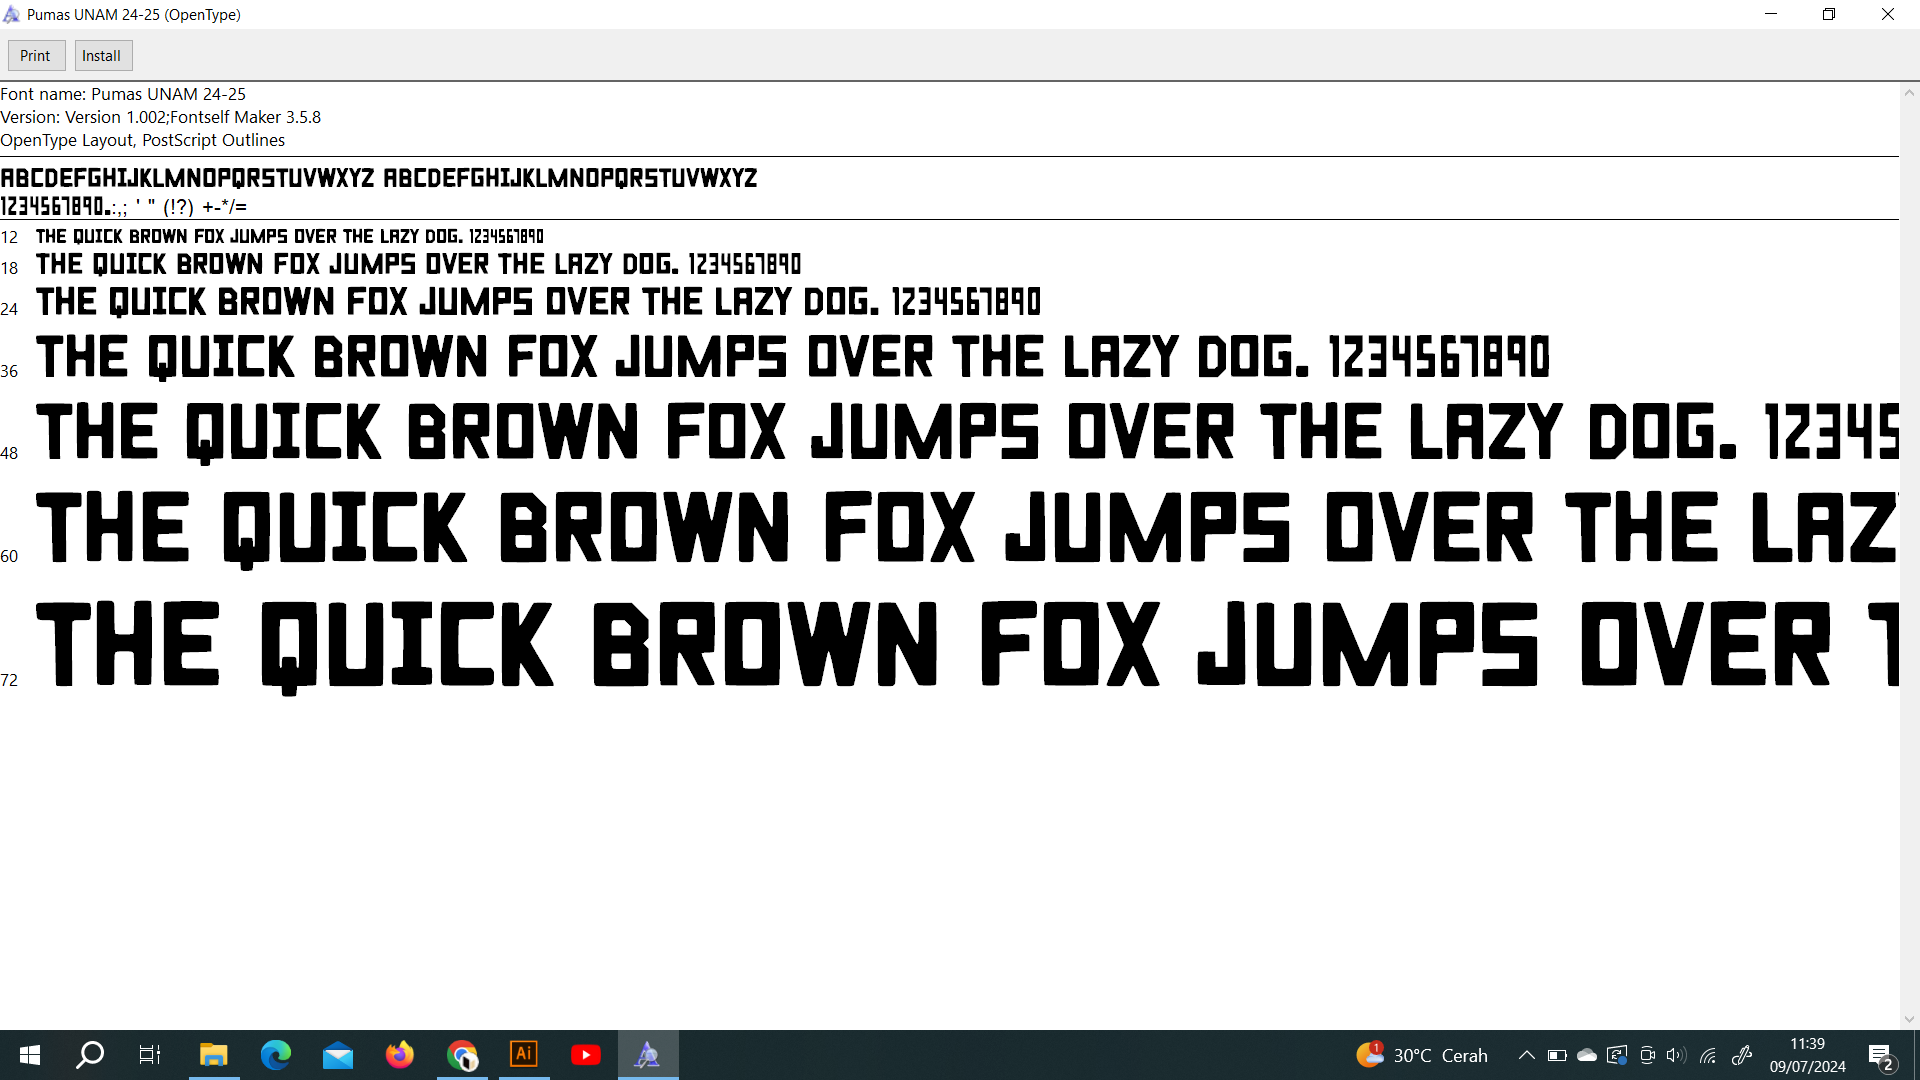The width and height of the screenshot is (1920, 1080).
Task: Expand hidden system tray icons
Action: click(x=1526, y=1055)
